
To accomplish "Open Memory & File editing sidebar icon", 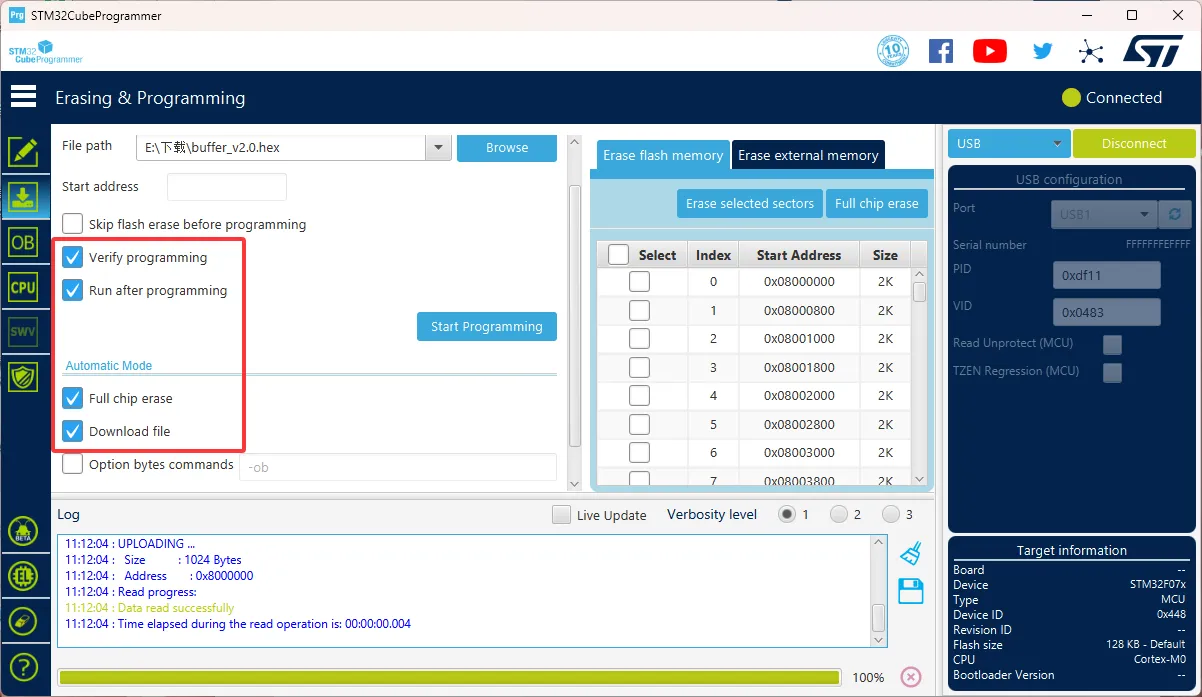I will click(23, 152).
